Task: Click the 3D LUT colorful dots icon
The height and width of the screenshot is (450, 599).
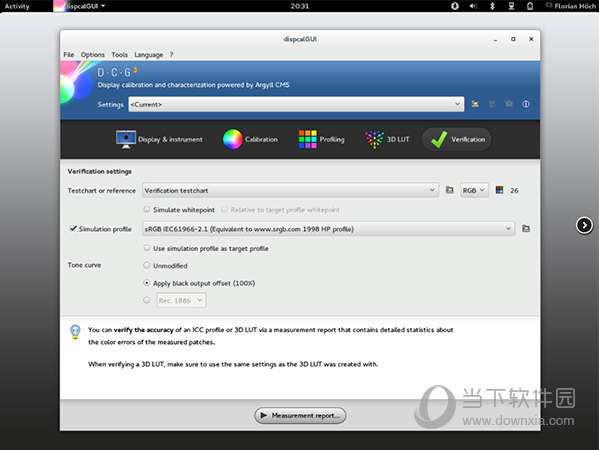Action: (x=374, y=139)
